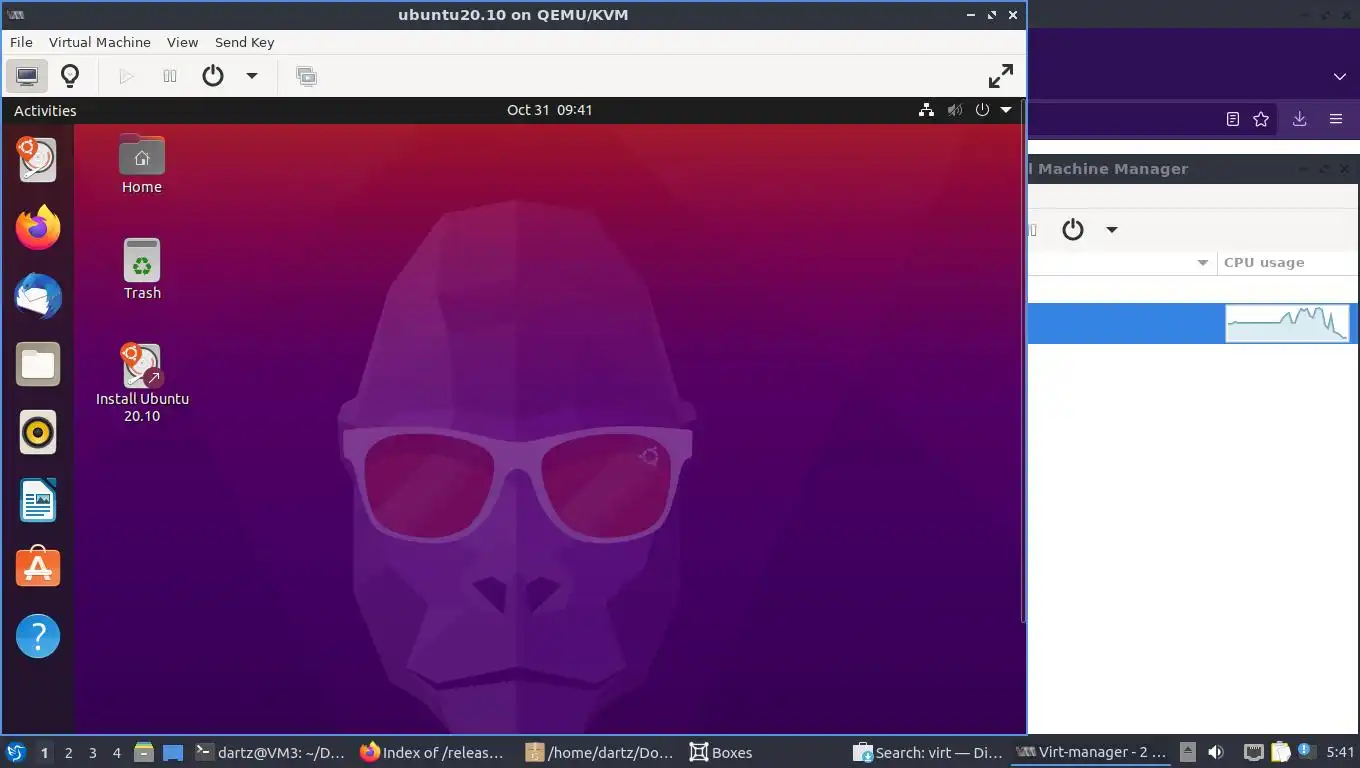Expand the guest system menu arrow
Viewport: 1360px width, 768px height.
point(1006,110)
